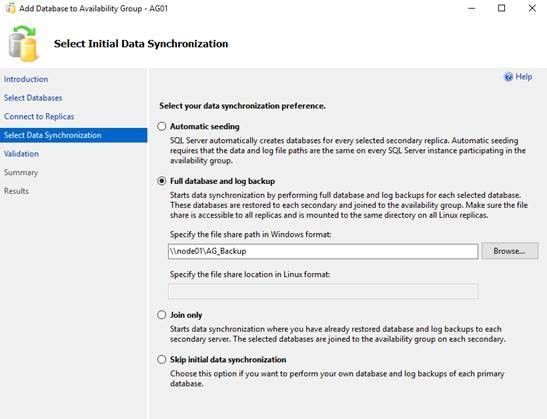Jump to the Validation step
This screenshot has height=419, width=547.
pyautogui.click(x=21, y=154)
